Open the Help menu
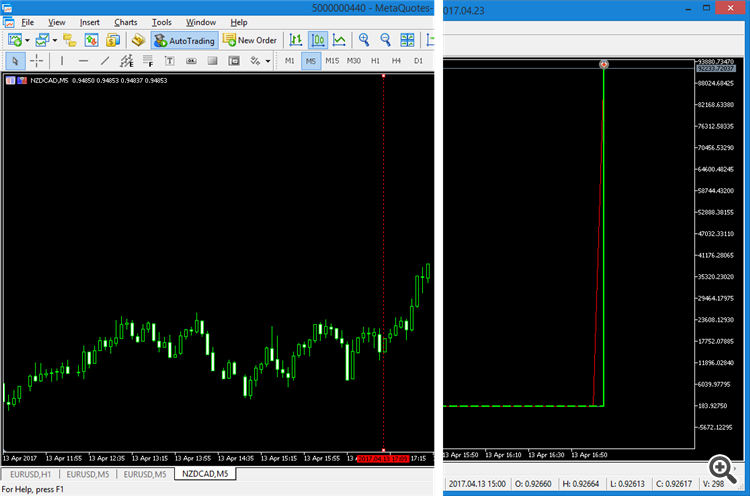Screen dimensions: 750x496 (x=239, y=22)
